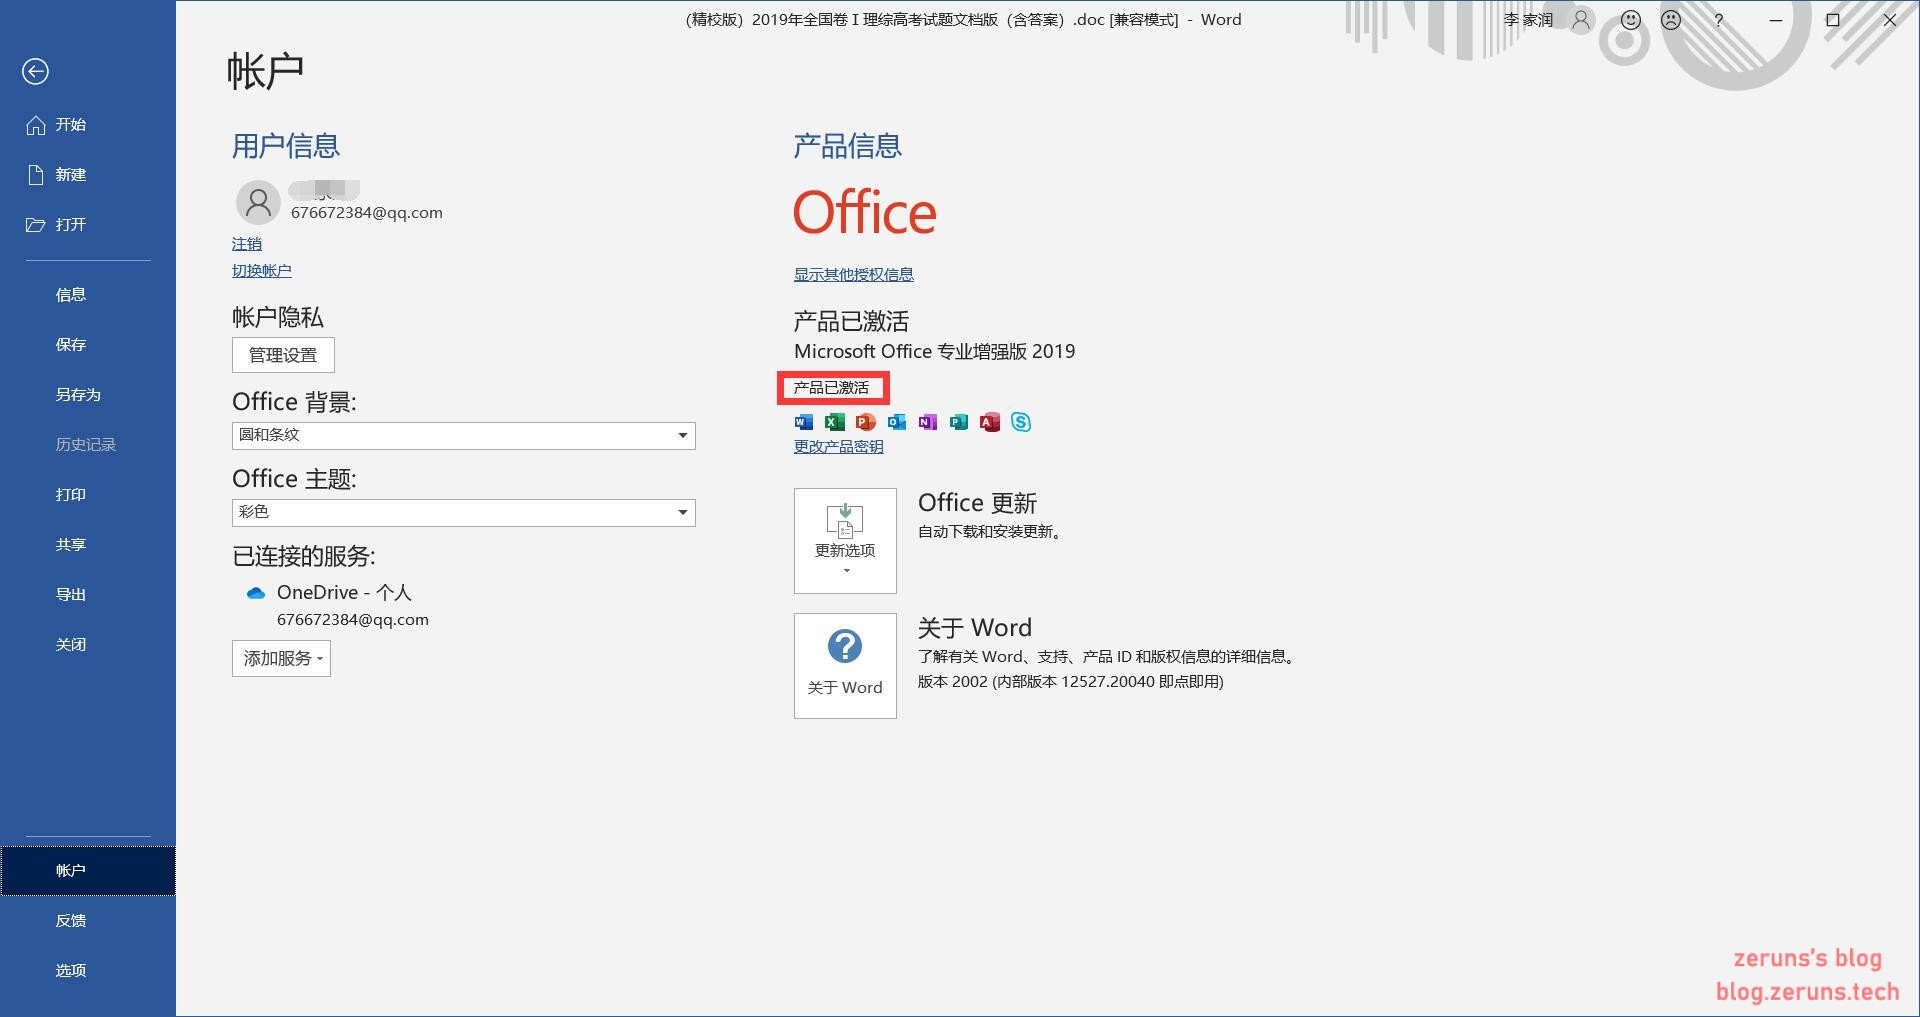Image resolution: width=1920 pixels, height=1017 pixels.
Task: Click the back arrow icon
Action: point(36,71)
